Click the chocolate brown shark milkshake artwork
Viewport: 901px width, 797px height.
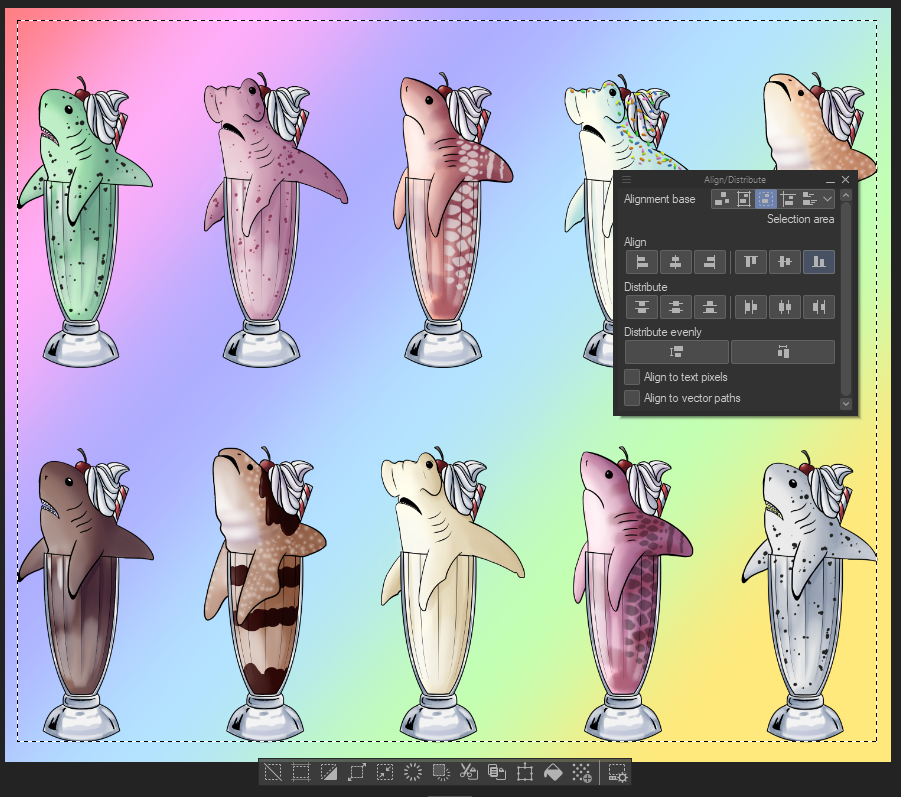pyautogui.click(x=85, y=594)
